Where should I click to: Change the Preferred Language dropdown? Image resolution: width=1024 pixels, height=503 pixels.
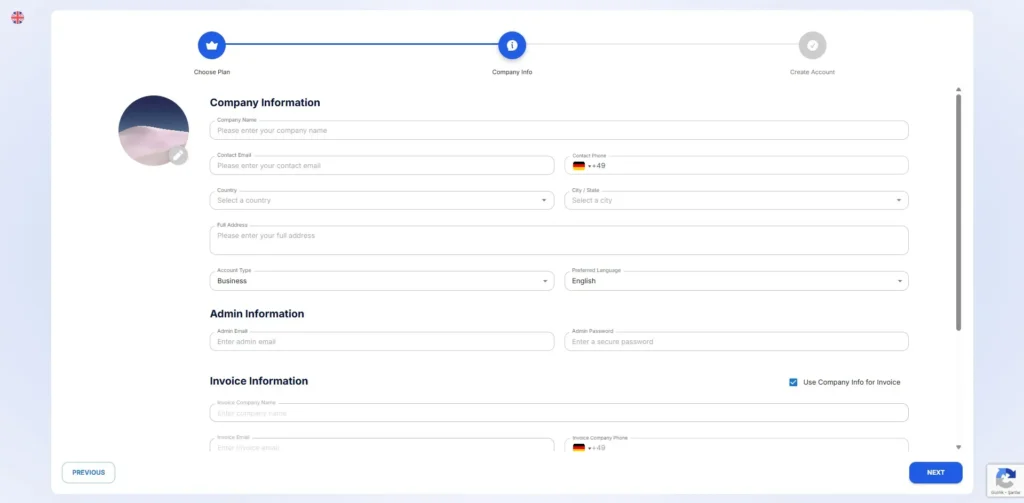[x=736, y=281]
